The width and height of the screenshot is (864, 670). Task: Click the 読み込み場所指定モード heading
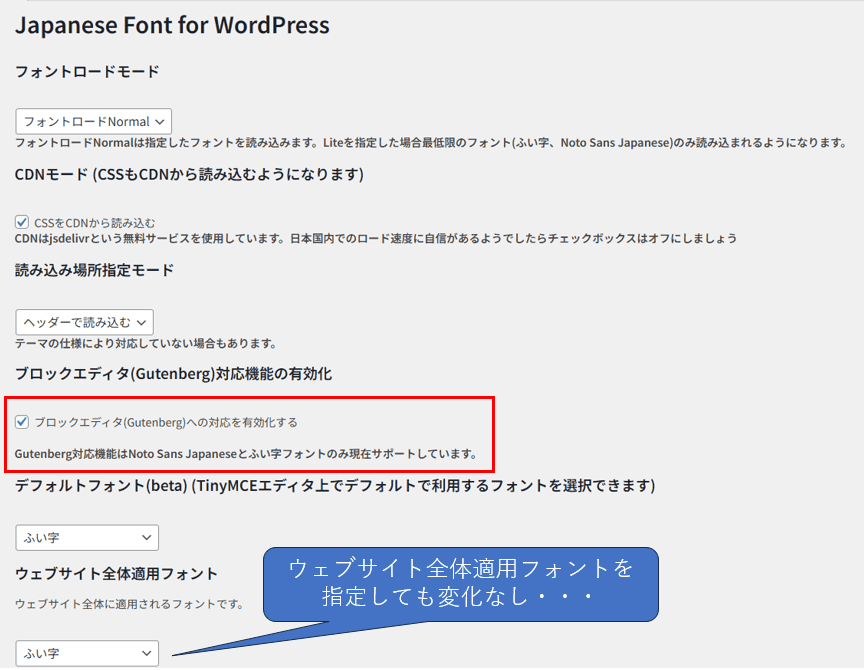[x=94, y=270]
